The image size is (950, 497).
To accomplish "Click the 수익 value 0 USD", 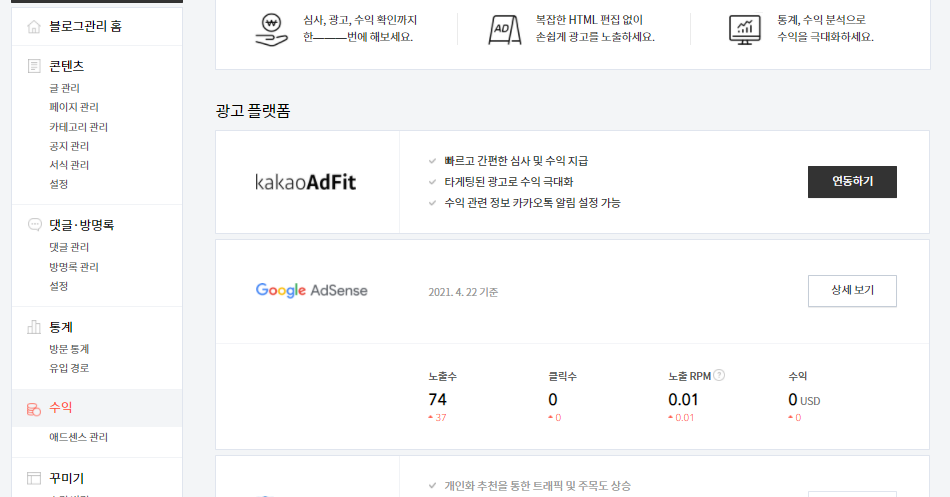I will [x=804, y=400].
